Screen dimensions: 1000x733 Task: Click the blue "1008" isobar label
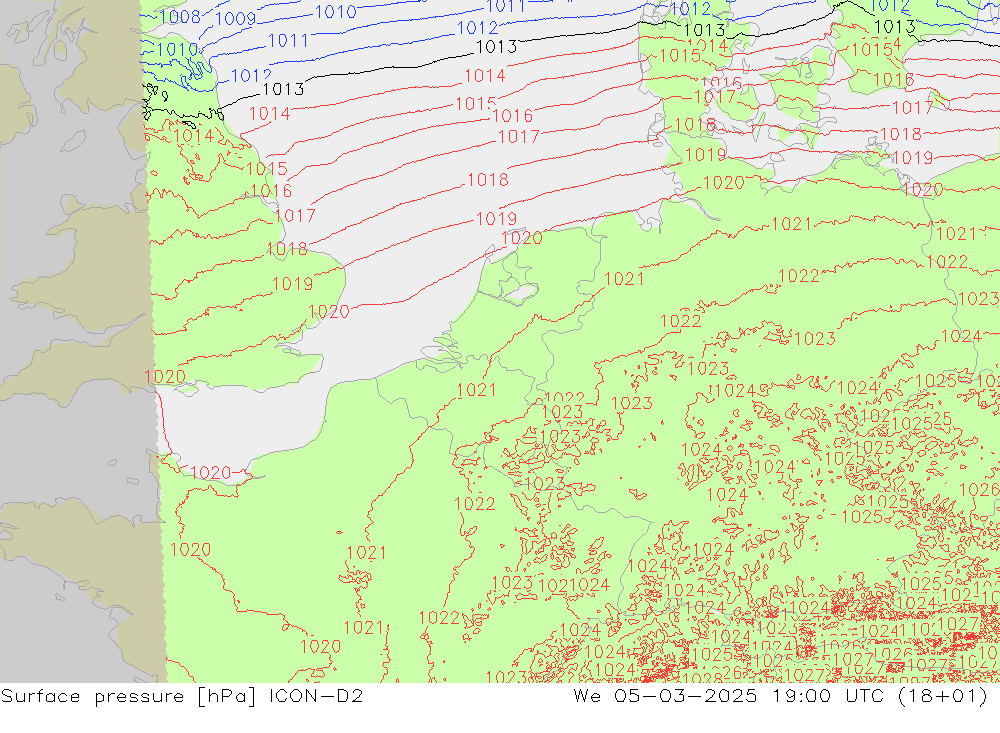pyautogui.click(x=180, y=17)
